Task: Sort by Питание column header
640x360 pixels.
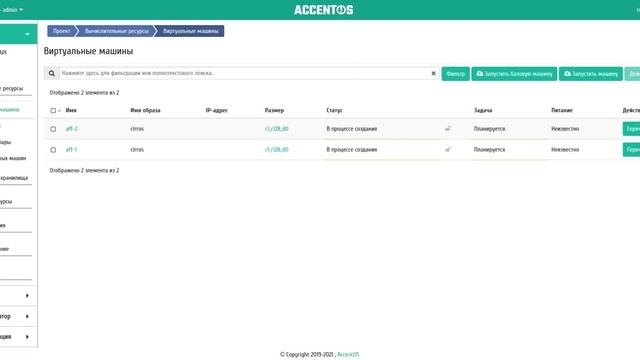Action: click(562, 110)
